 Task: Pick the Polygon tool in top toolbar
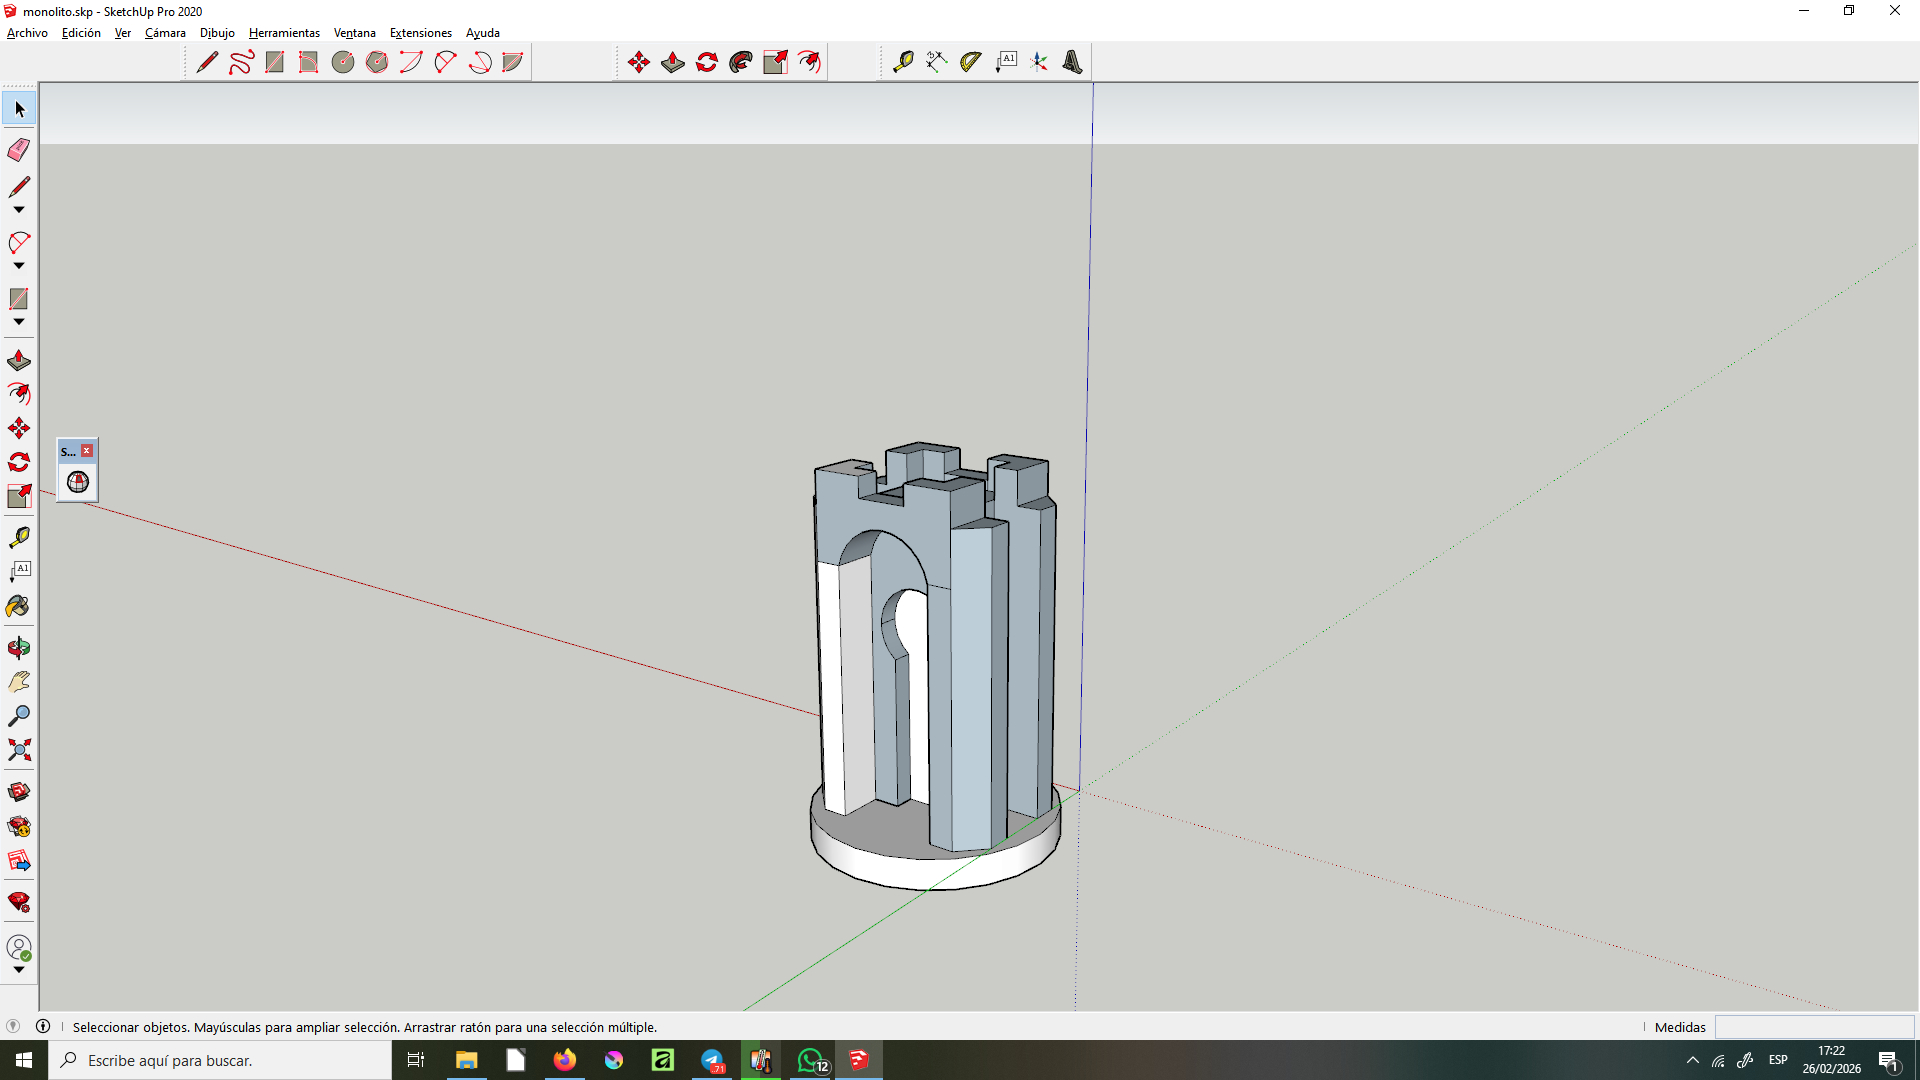coord(377,62)
